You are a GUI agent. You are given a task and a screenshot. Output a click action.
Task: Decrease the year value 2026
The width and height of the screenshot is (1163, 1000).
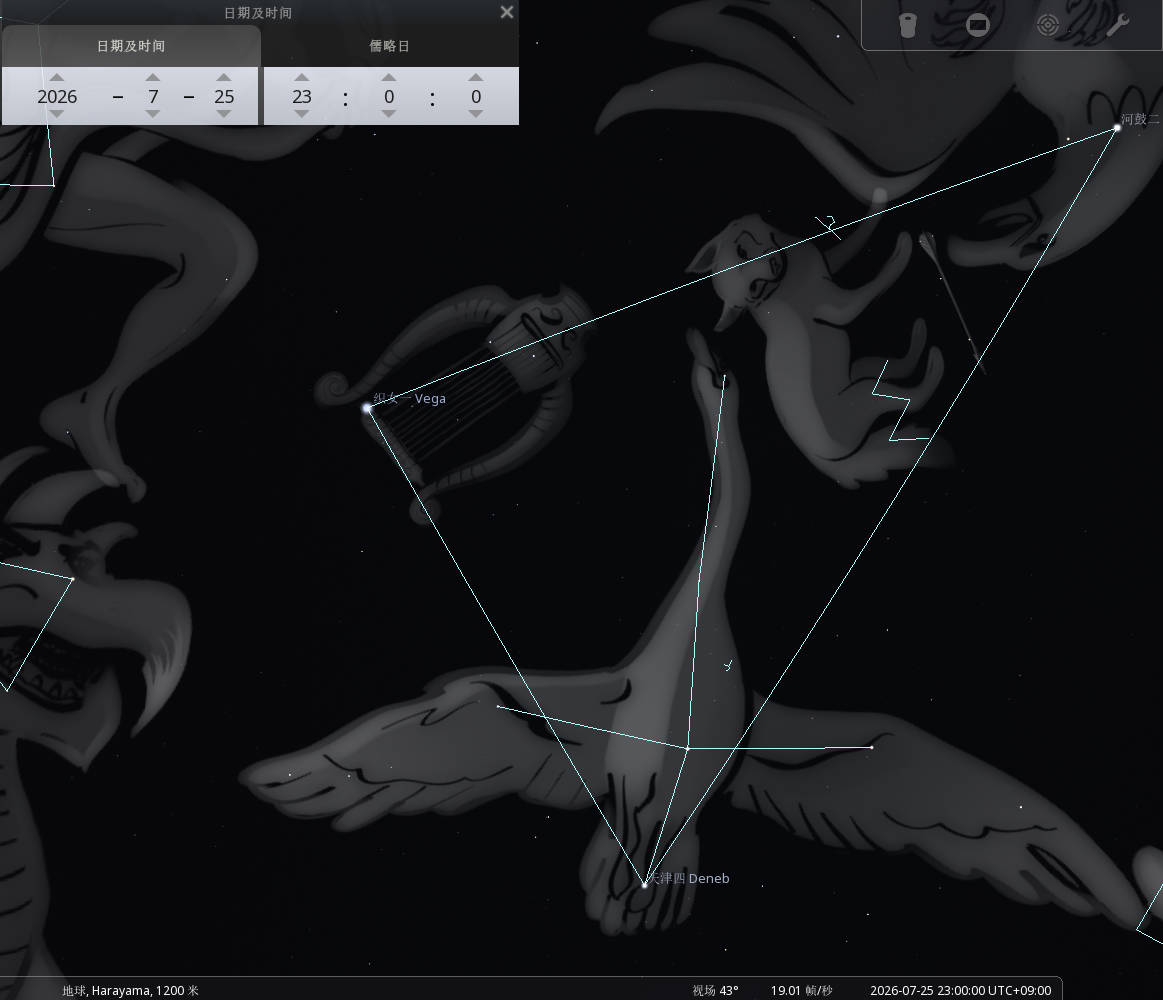click(57, 114)
